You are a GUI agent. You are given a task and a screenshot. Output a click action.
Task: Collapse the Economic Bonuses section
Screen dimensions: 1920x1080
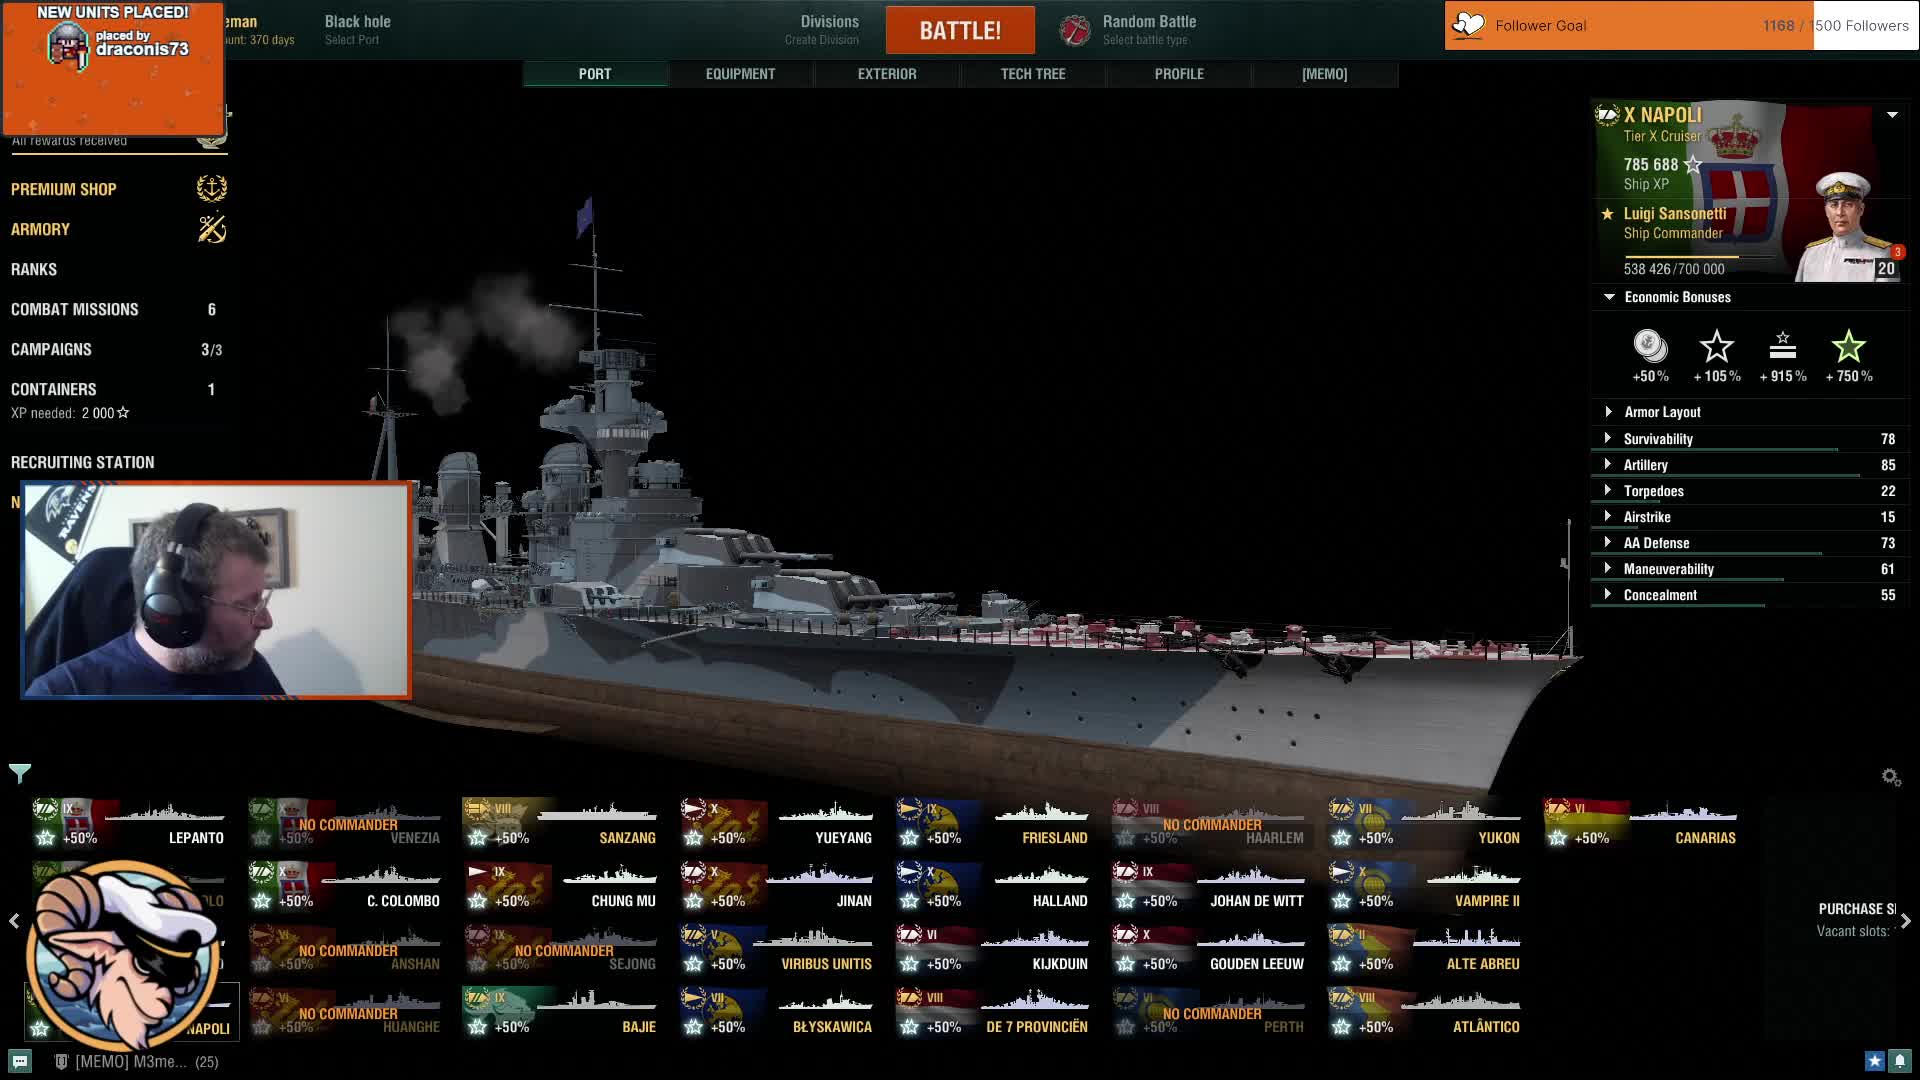pyautogui.click(x=1609, y=297)
